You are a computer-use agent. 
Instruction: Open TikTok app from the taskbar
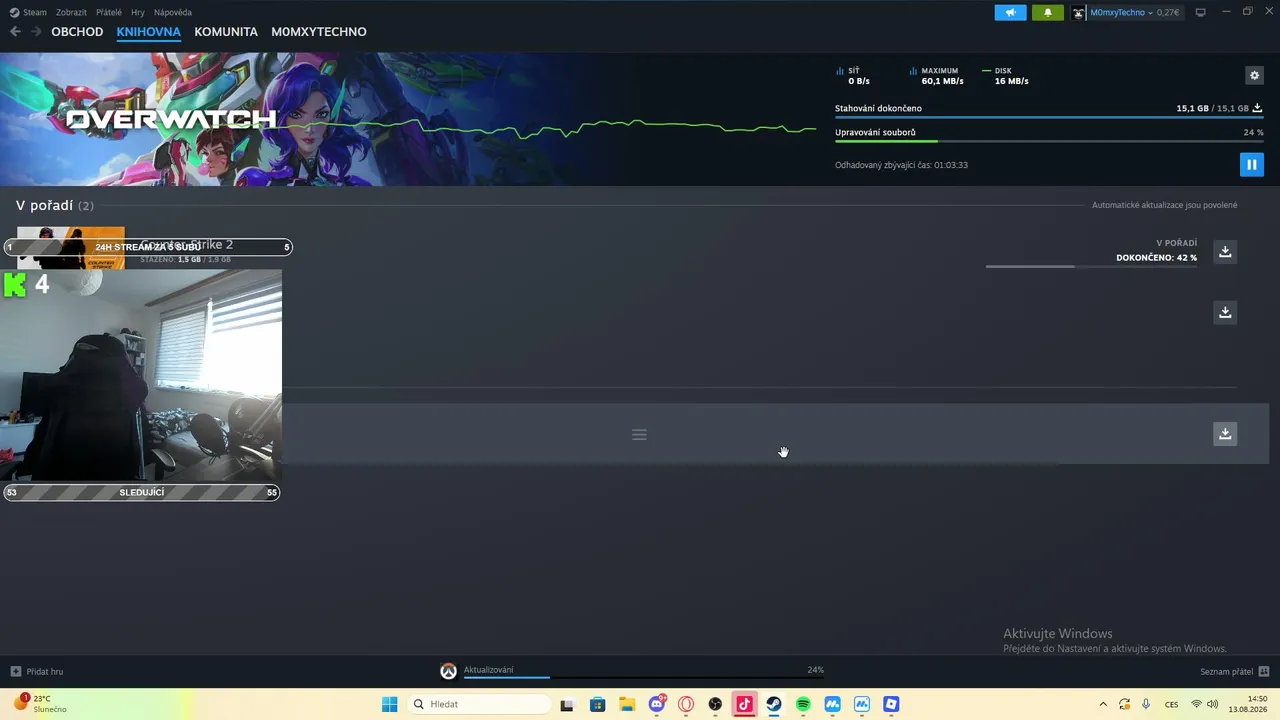744,704
